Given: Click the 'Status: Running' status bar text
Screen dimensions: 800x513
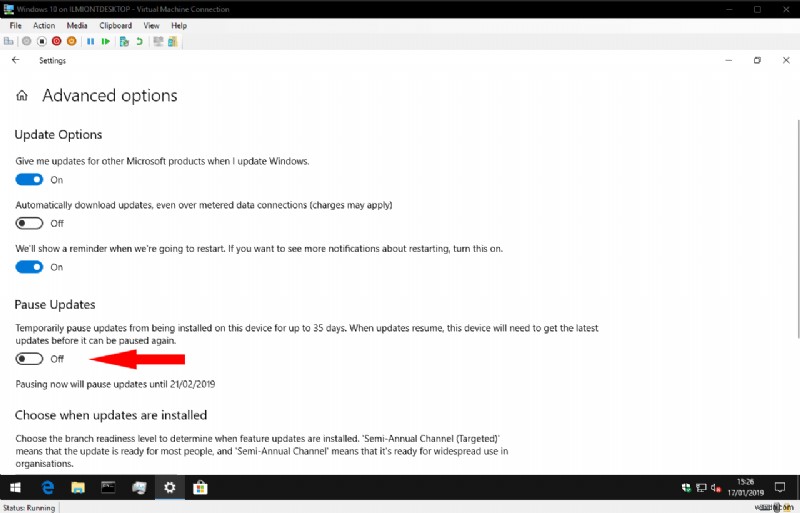Looking at the screenshot, I should (x=29, y=508).
